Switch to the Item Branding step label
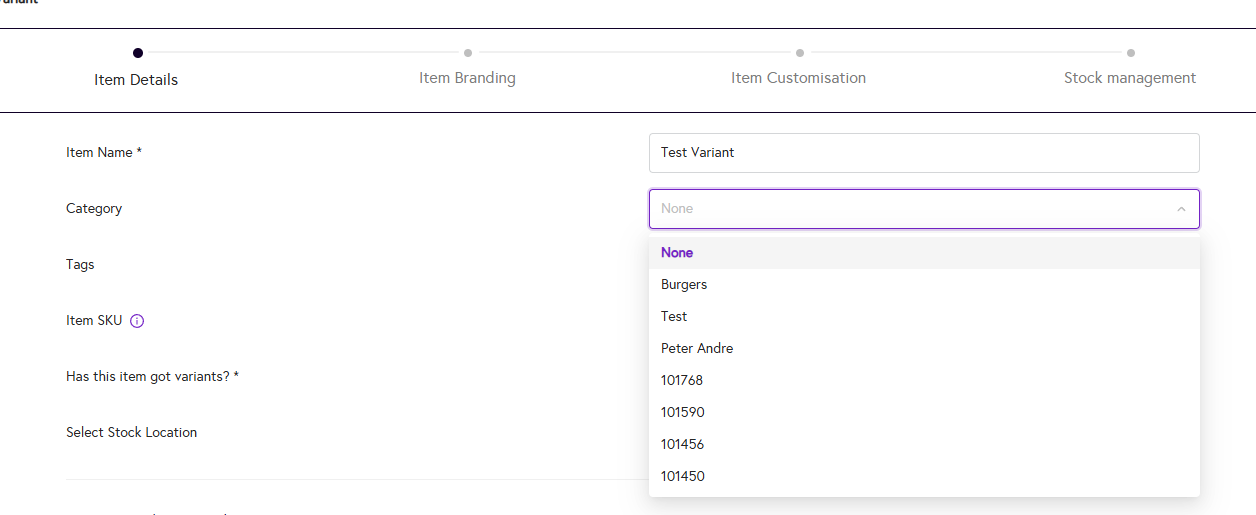 pos(467,78)
